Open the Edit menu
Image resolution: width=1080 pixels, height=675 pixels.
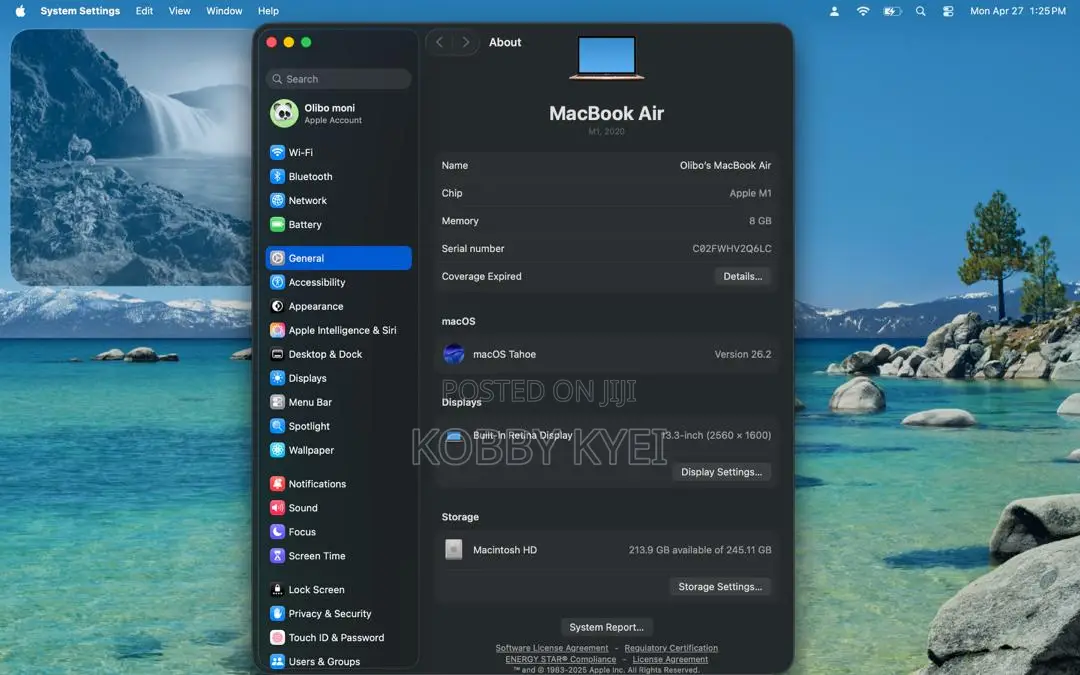[144, 11]
